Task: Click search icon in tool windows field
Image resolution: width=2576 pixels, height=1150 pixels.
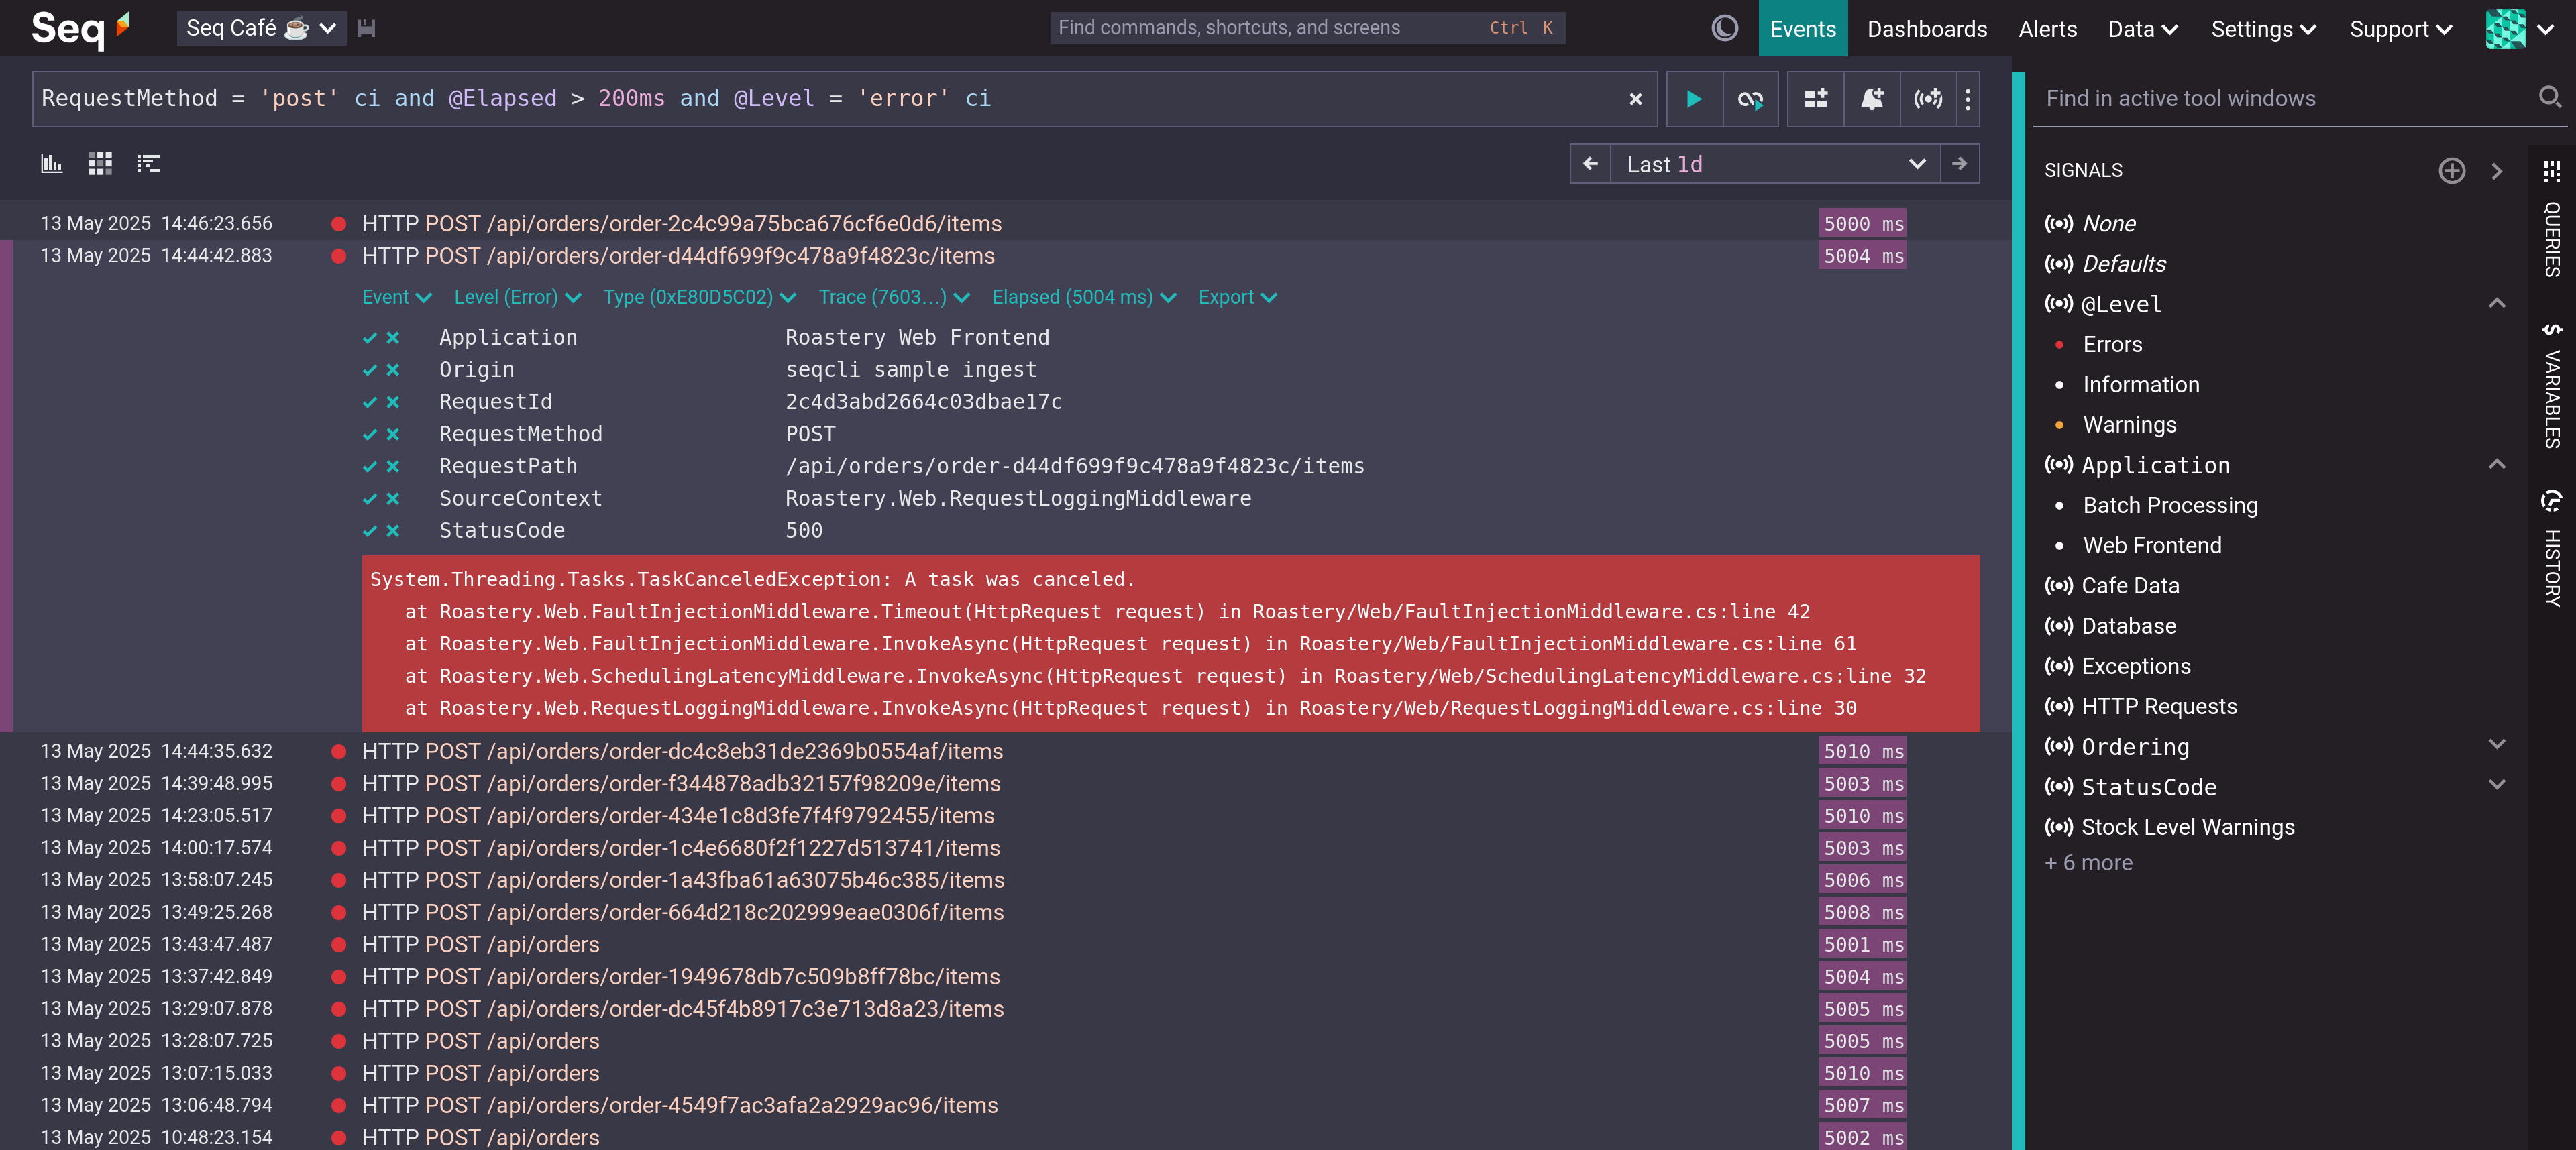Action: 2550,97
